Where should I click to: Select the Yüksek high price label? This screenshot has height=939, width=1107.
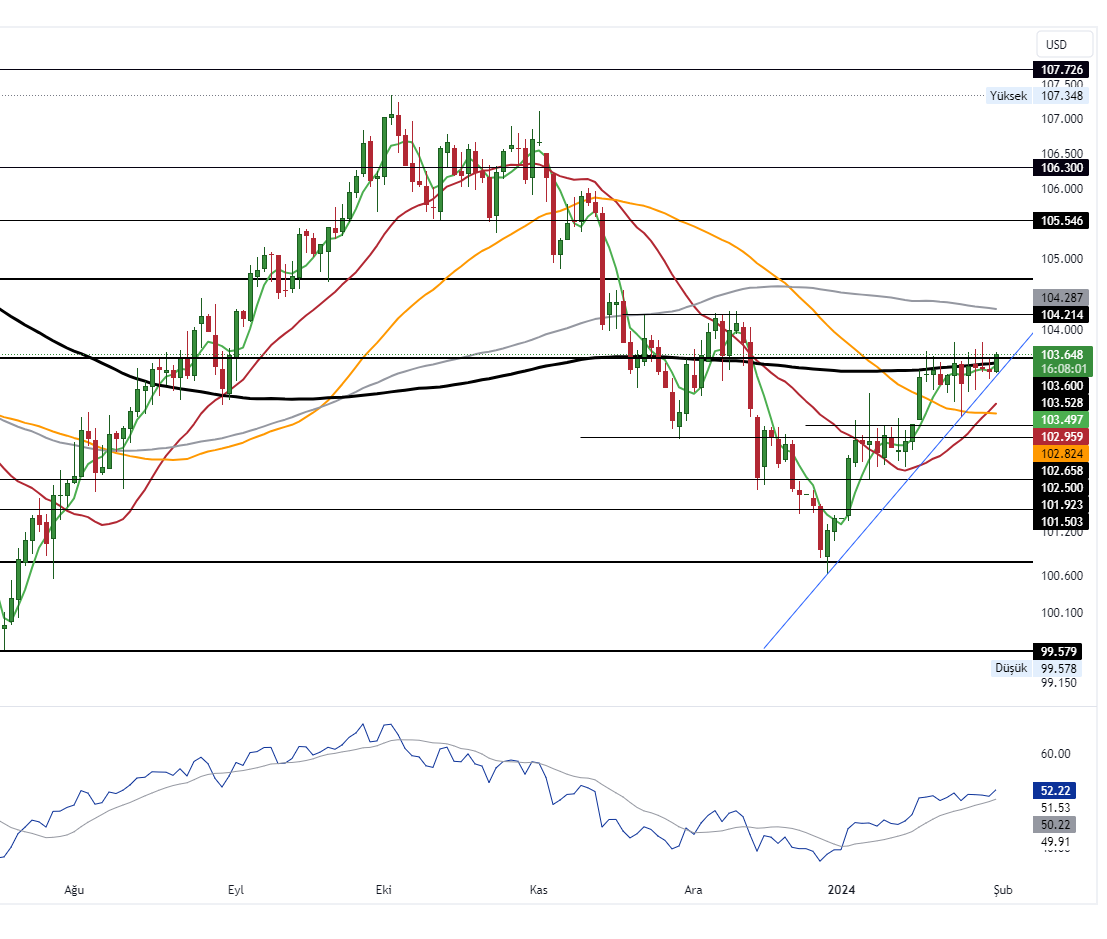1007,96
